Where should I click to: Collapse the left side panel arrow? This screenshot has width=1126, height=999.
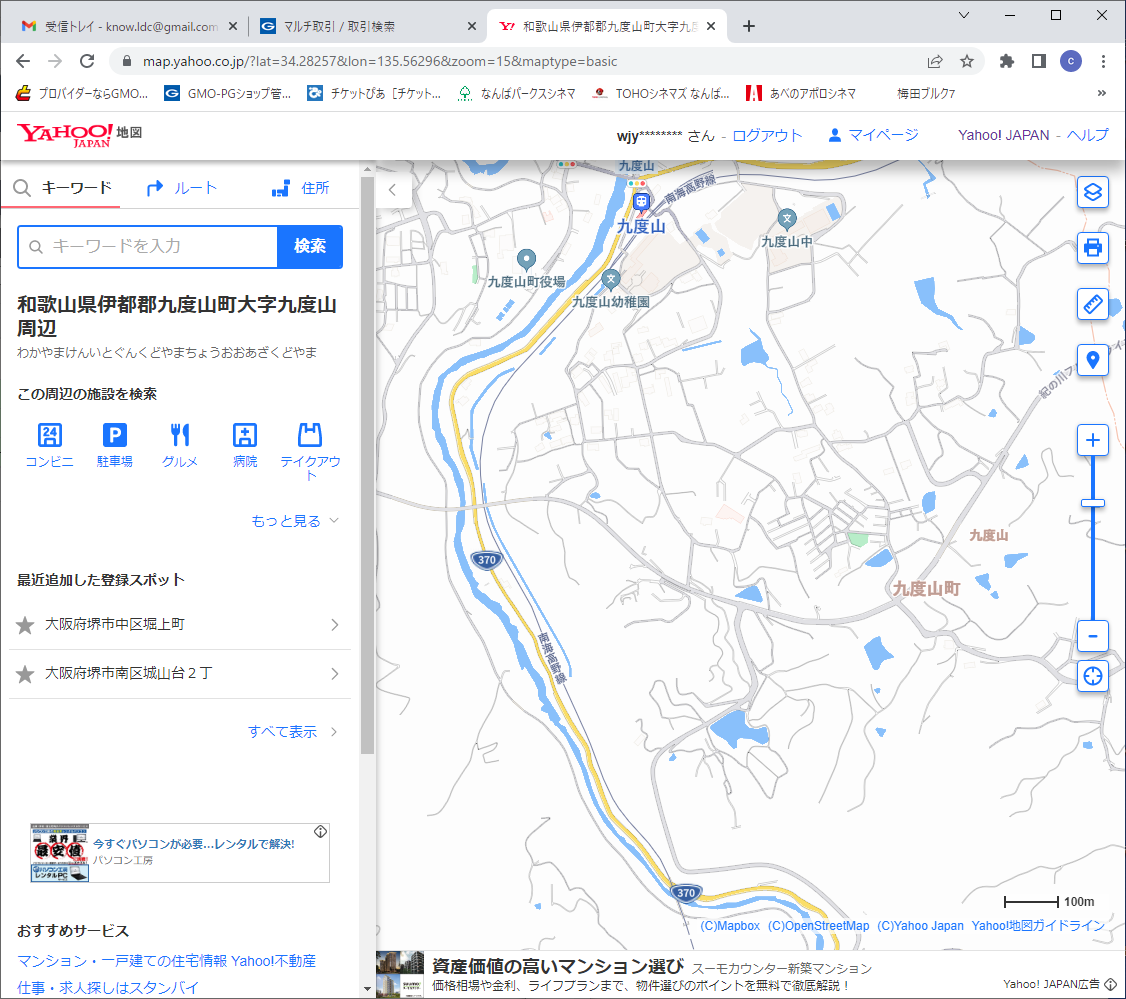click(x=393, y=189)
